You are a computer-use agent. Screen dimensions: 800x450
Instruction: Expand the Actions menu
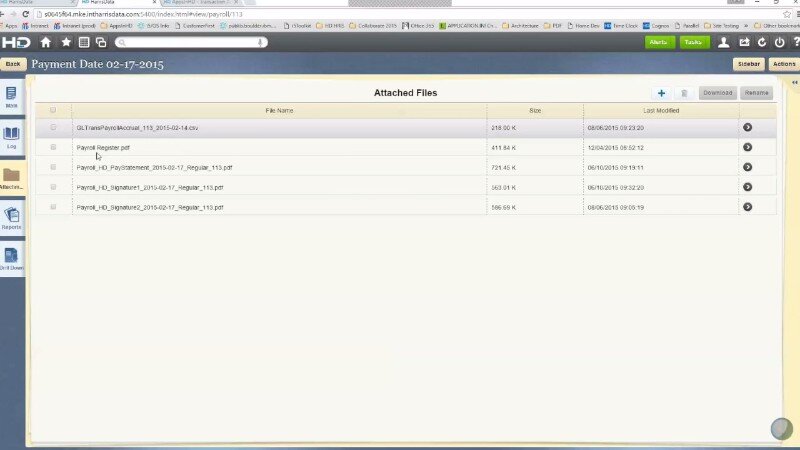point(784,64)
